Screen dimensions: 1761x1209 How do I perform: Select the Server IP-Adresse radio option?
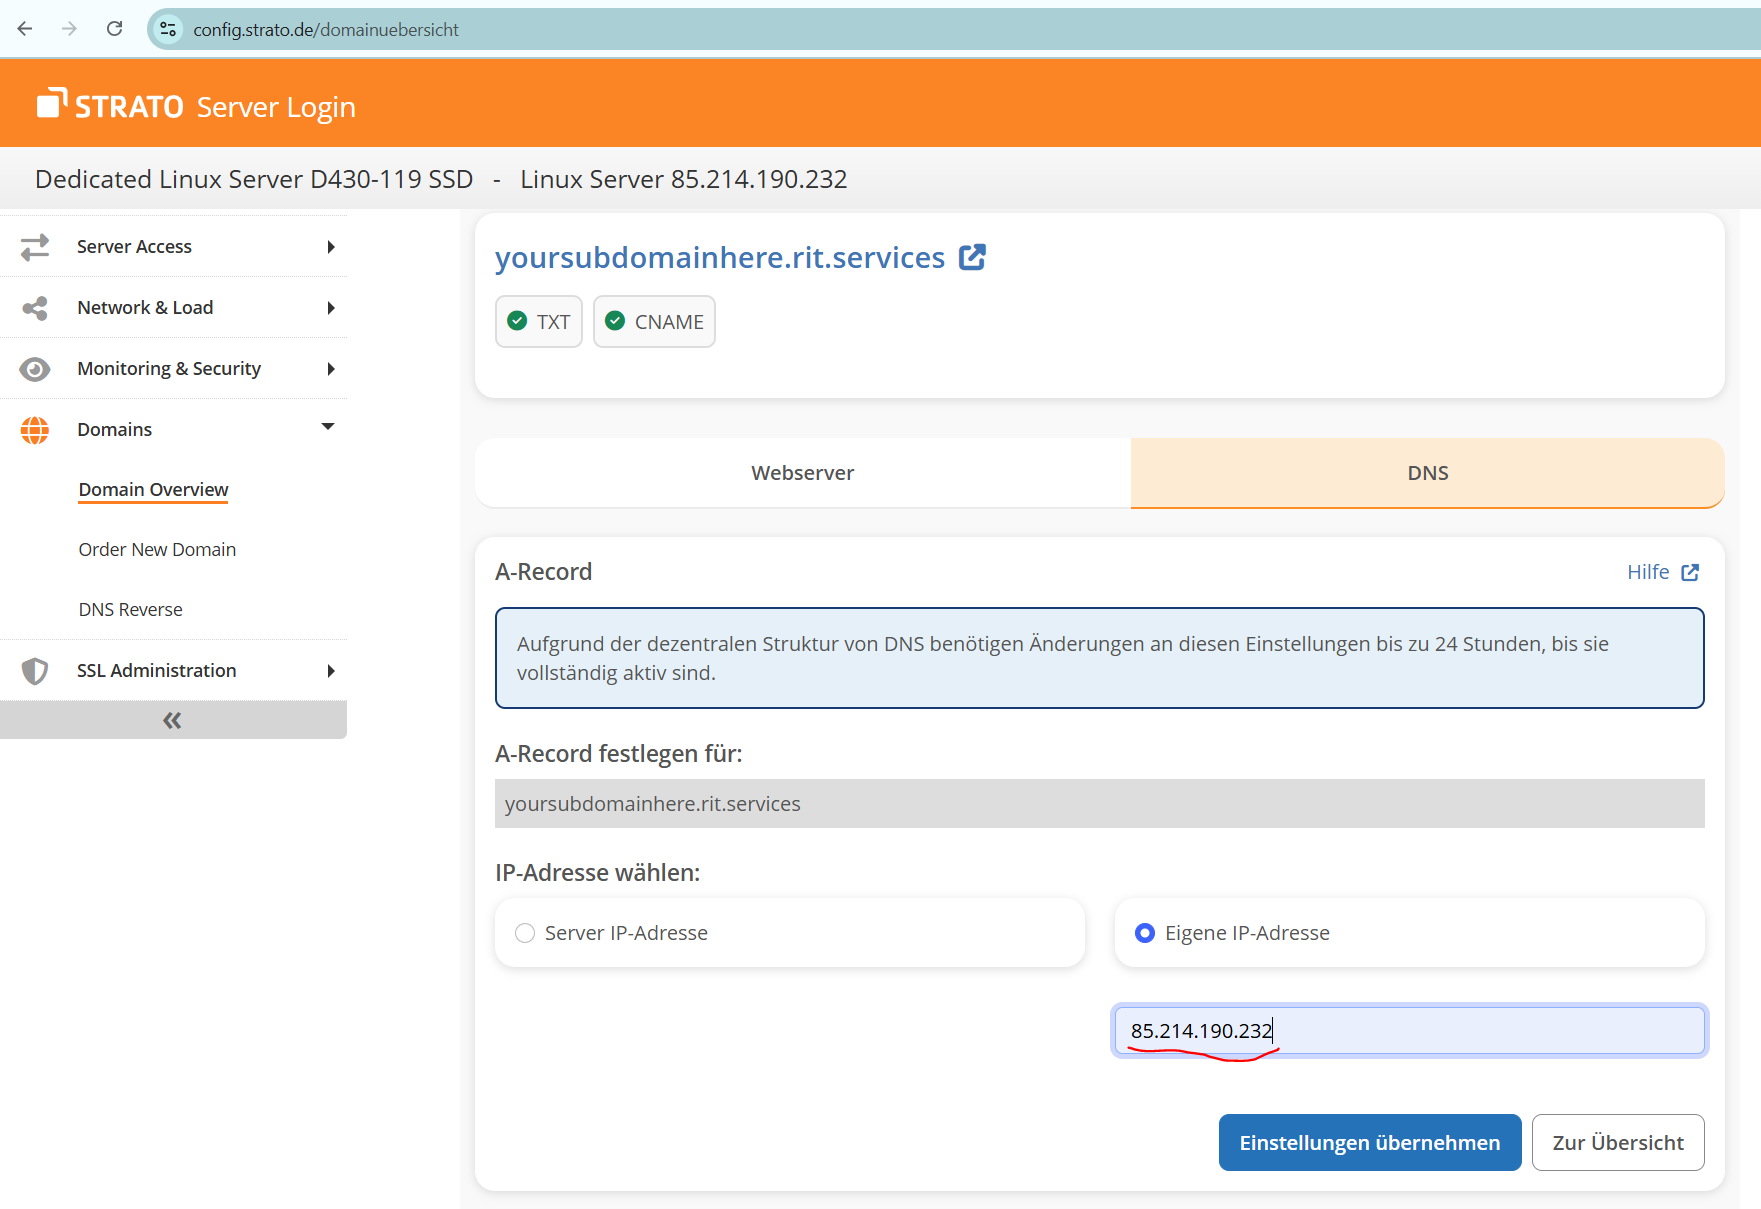point(525,933)
